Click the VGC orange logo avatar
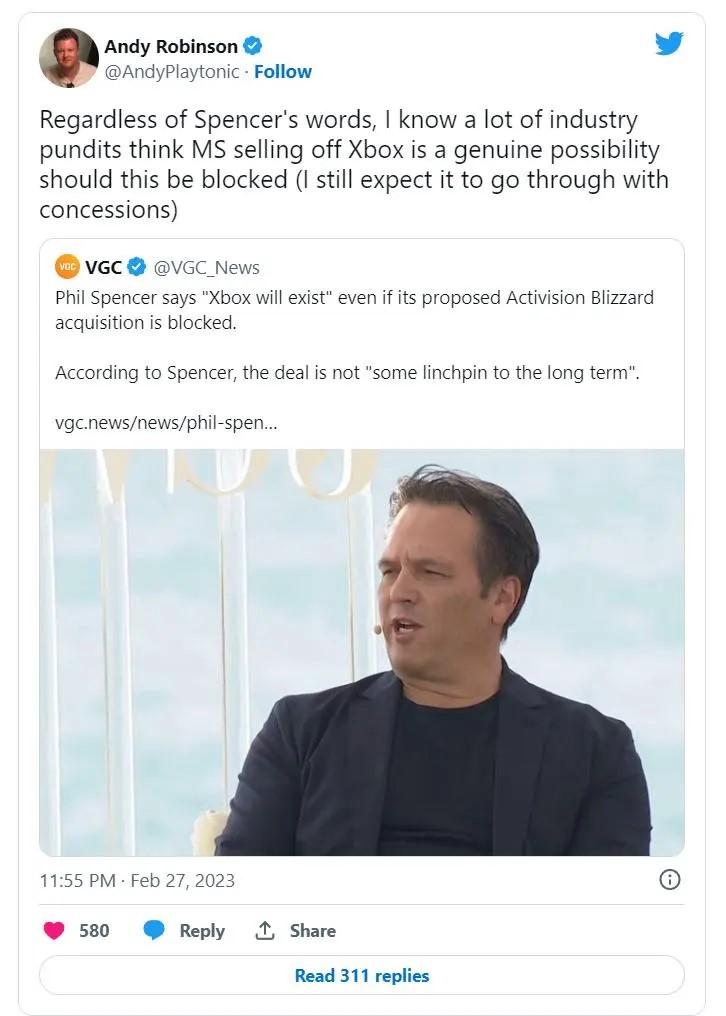The width and height of the screenshot is (726, 1016). (x=67, y=267)
